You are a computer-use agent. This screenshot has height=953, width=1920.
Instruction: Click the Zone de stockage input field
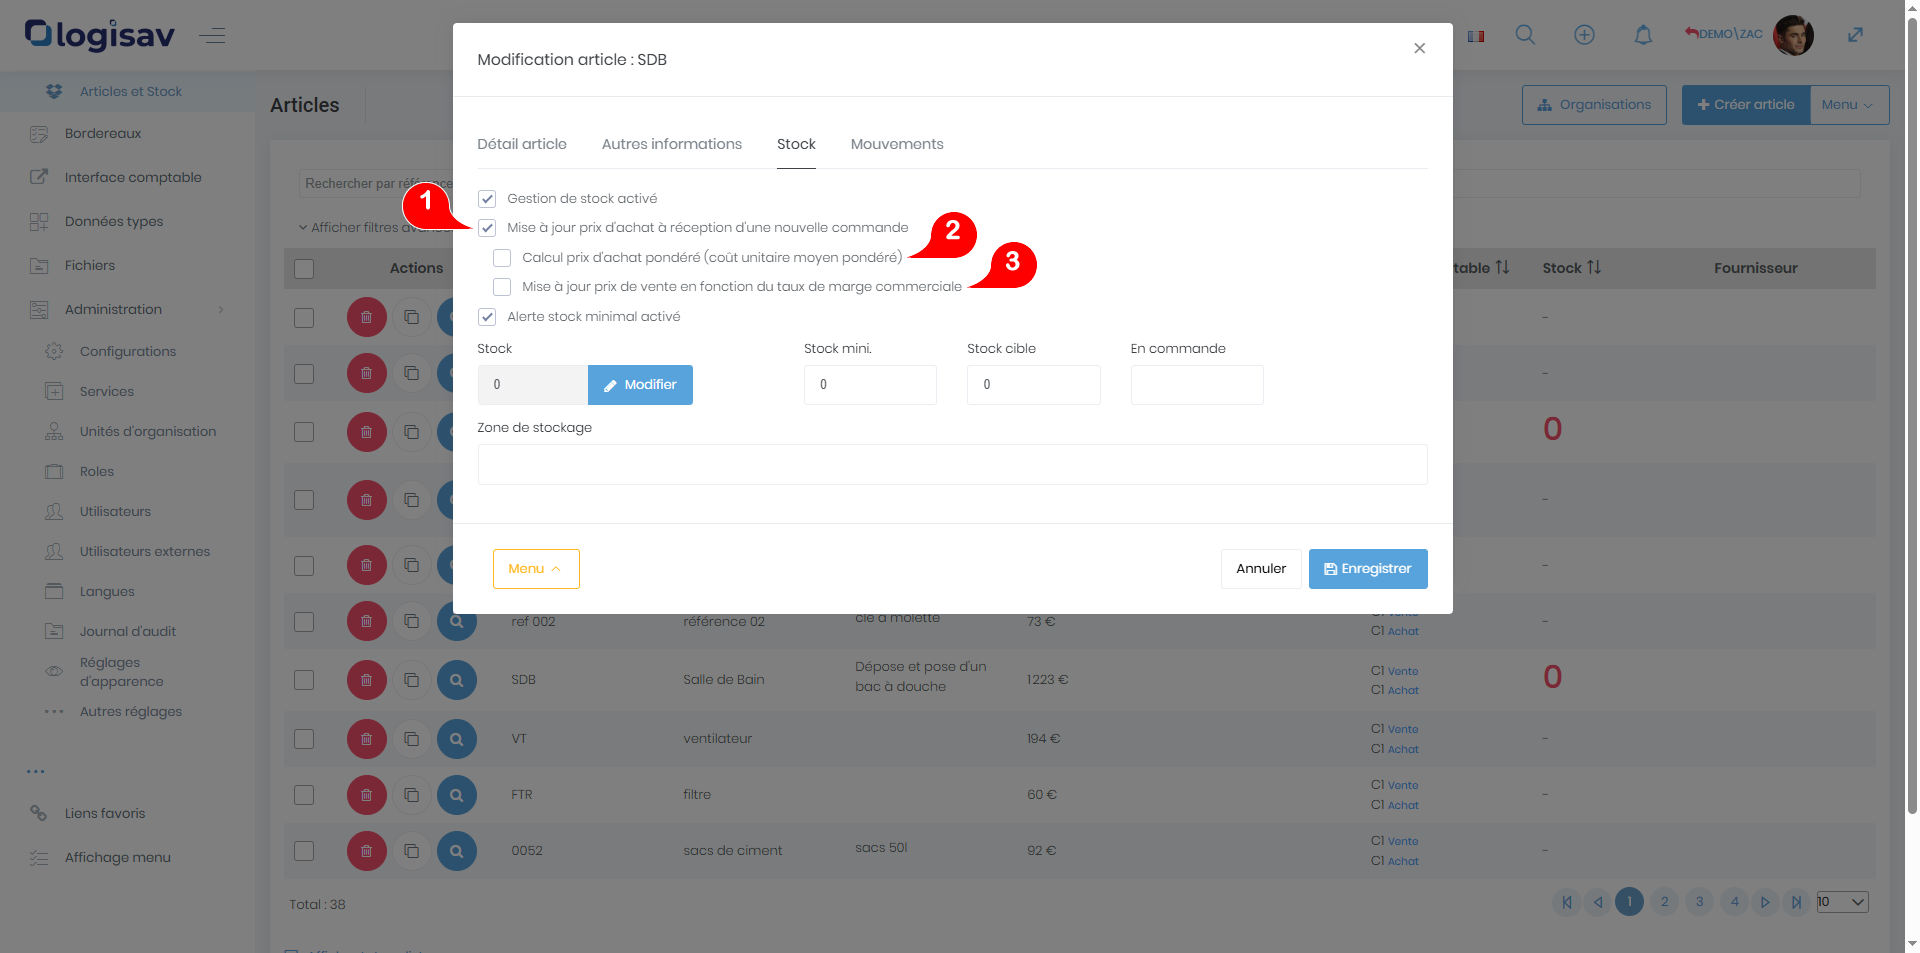pyautogui.click(x=952, y=465)
